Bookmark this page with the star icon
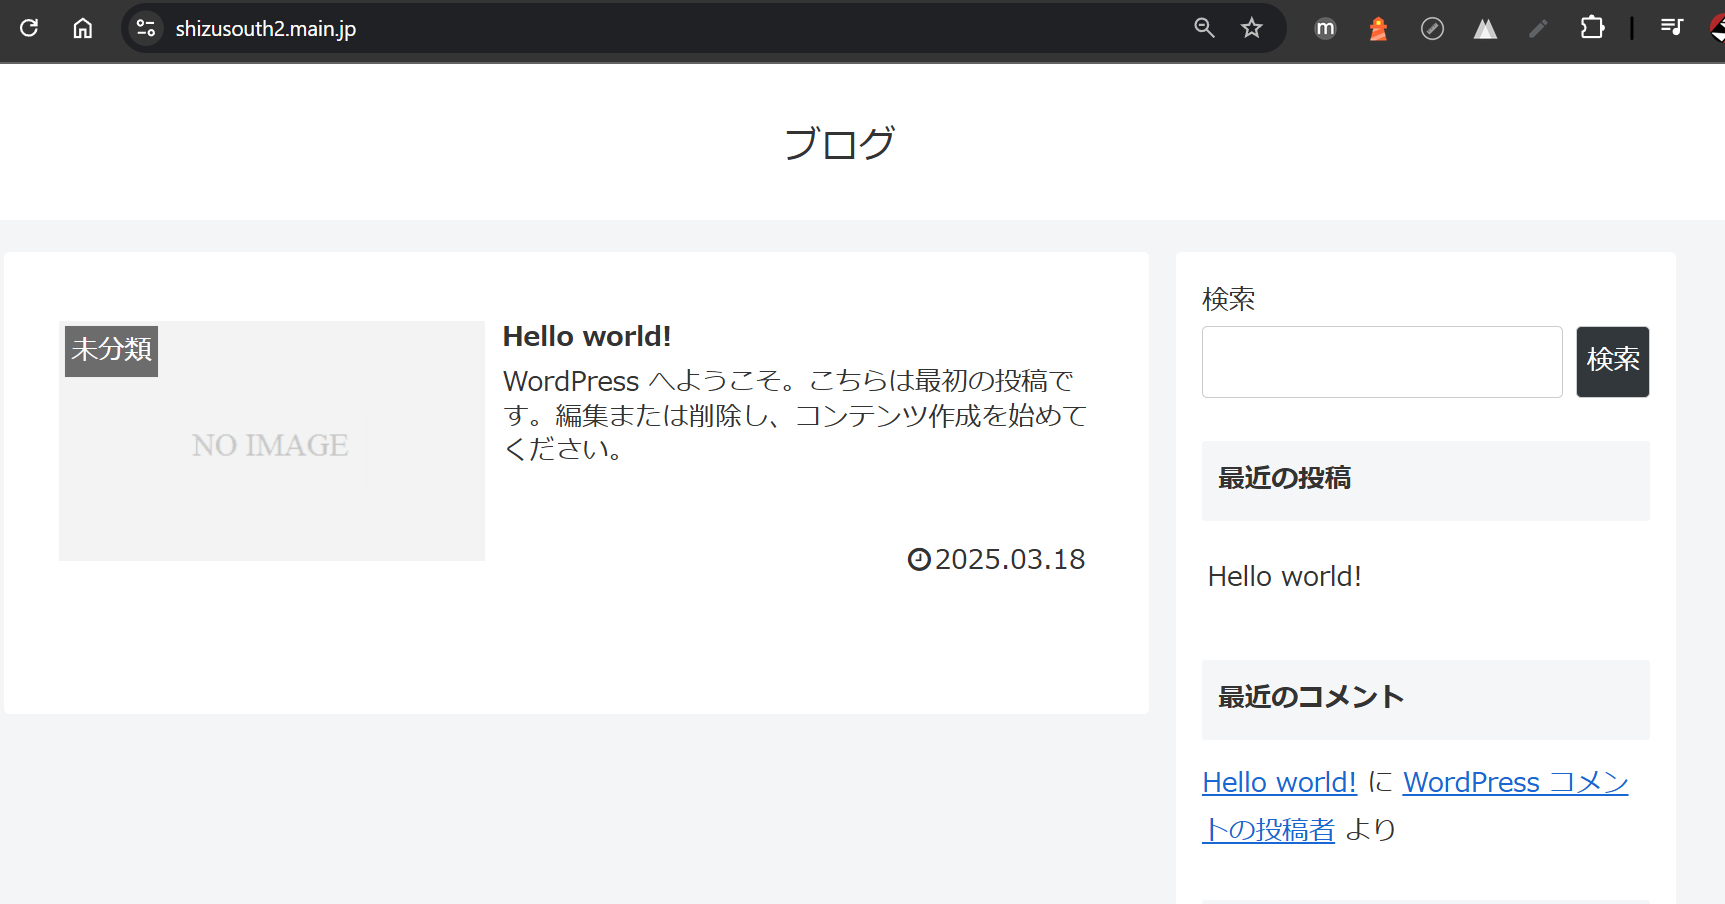 [x=1252, y=28]
